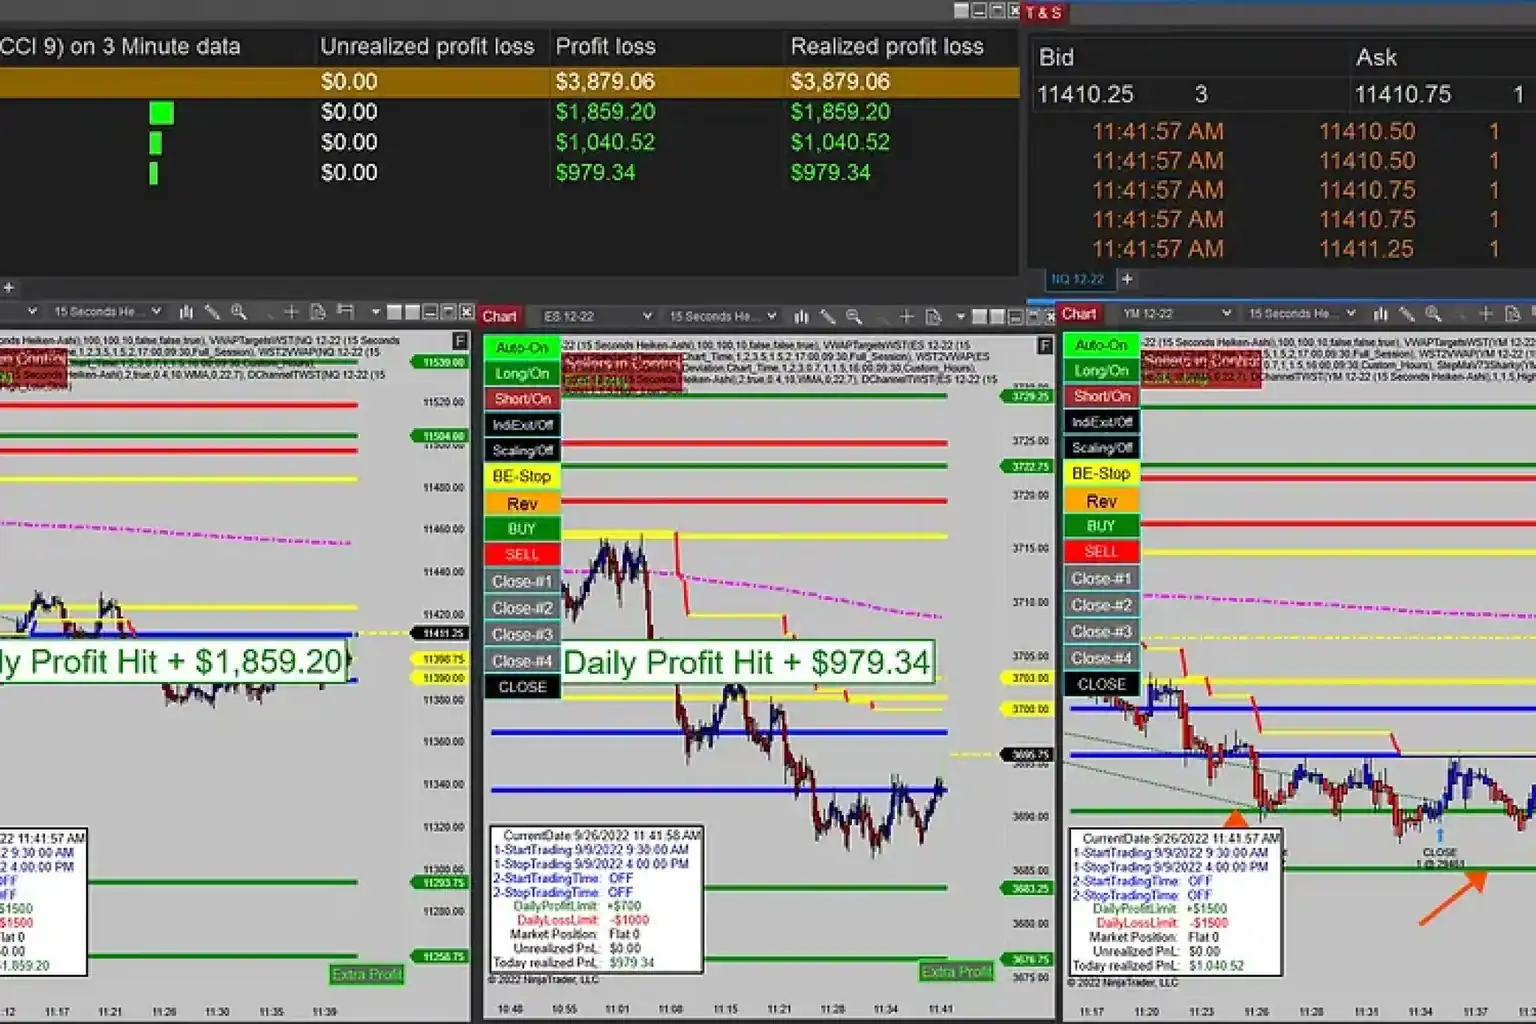Click bar type icon in YM chart toolbar
Image resolution: width=1536 pixels, height=1024 pixels.
[x=1380, y=314]
